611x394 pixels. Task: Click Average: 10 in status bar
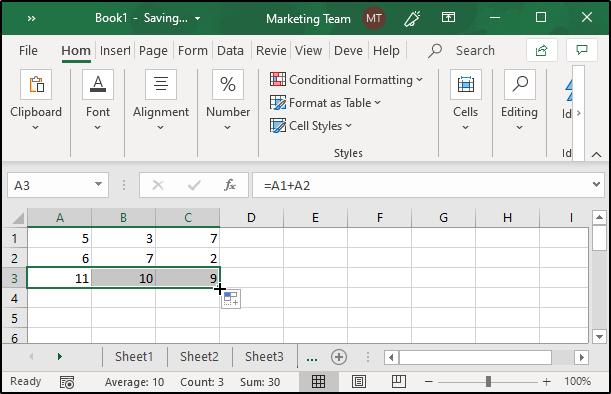134,382
